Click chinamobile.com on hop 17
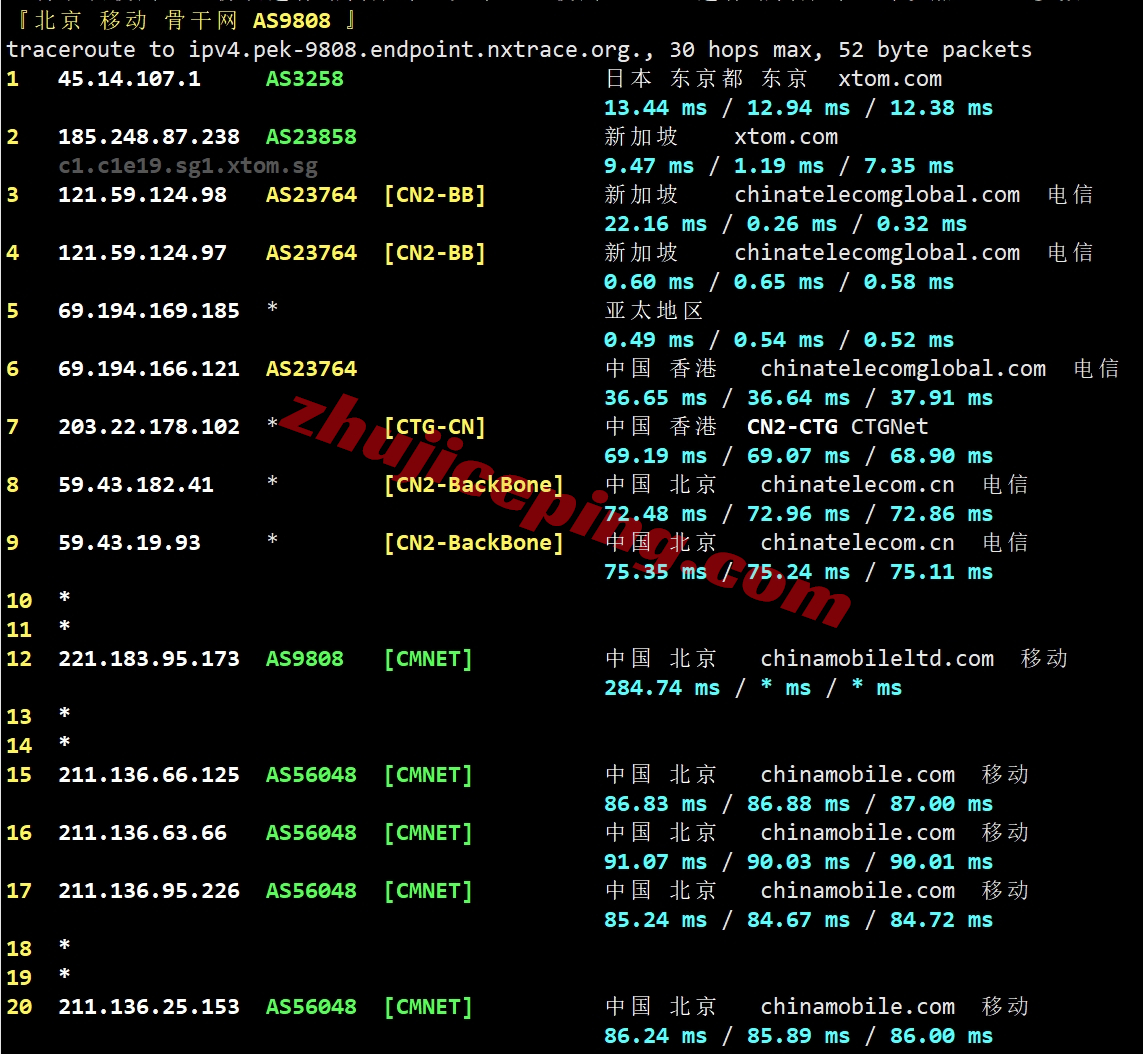The image size is (1143, 1054). tap(857, 891)
